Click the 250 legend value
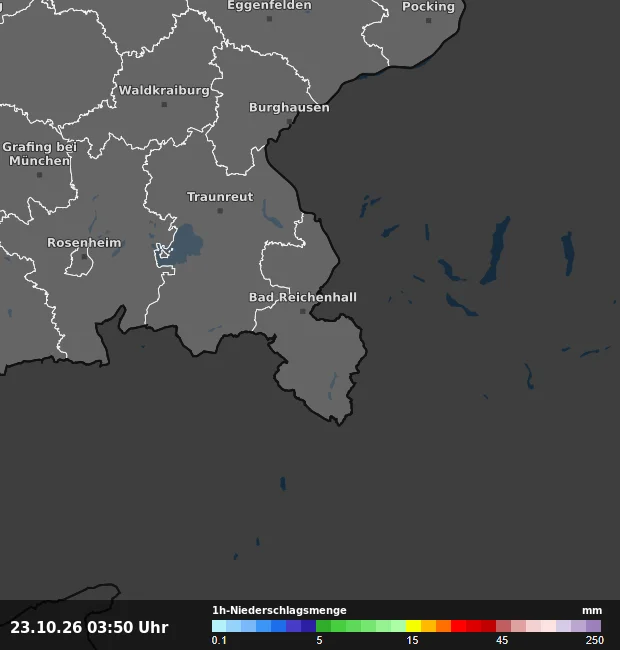 594,640
